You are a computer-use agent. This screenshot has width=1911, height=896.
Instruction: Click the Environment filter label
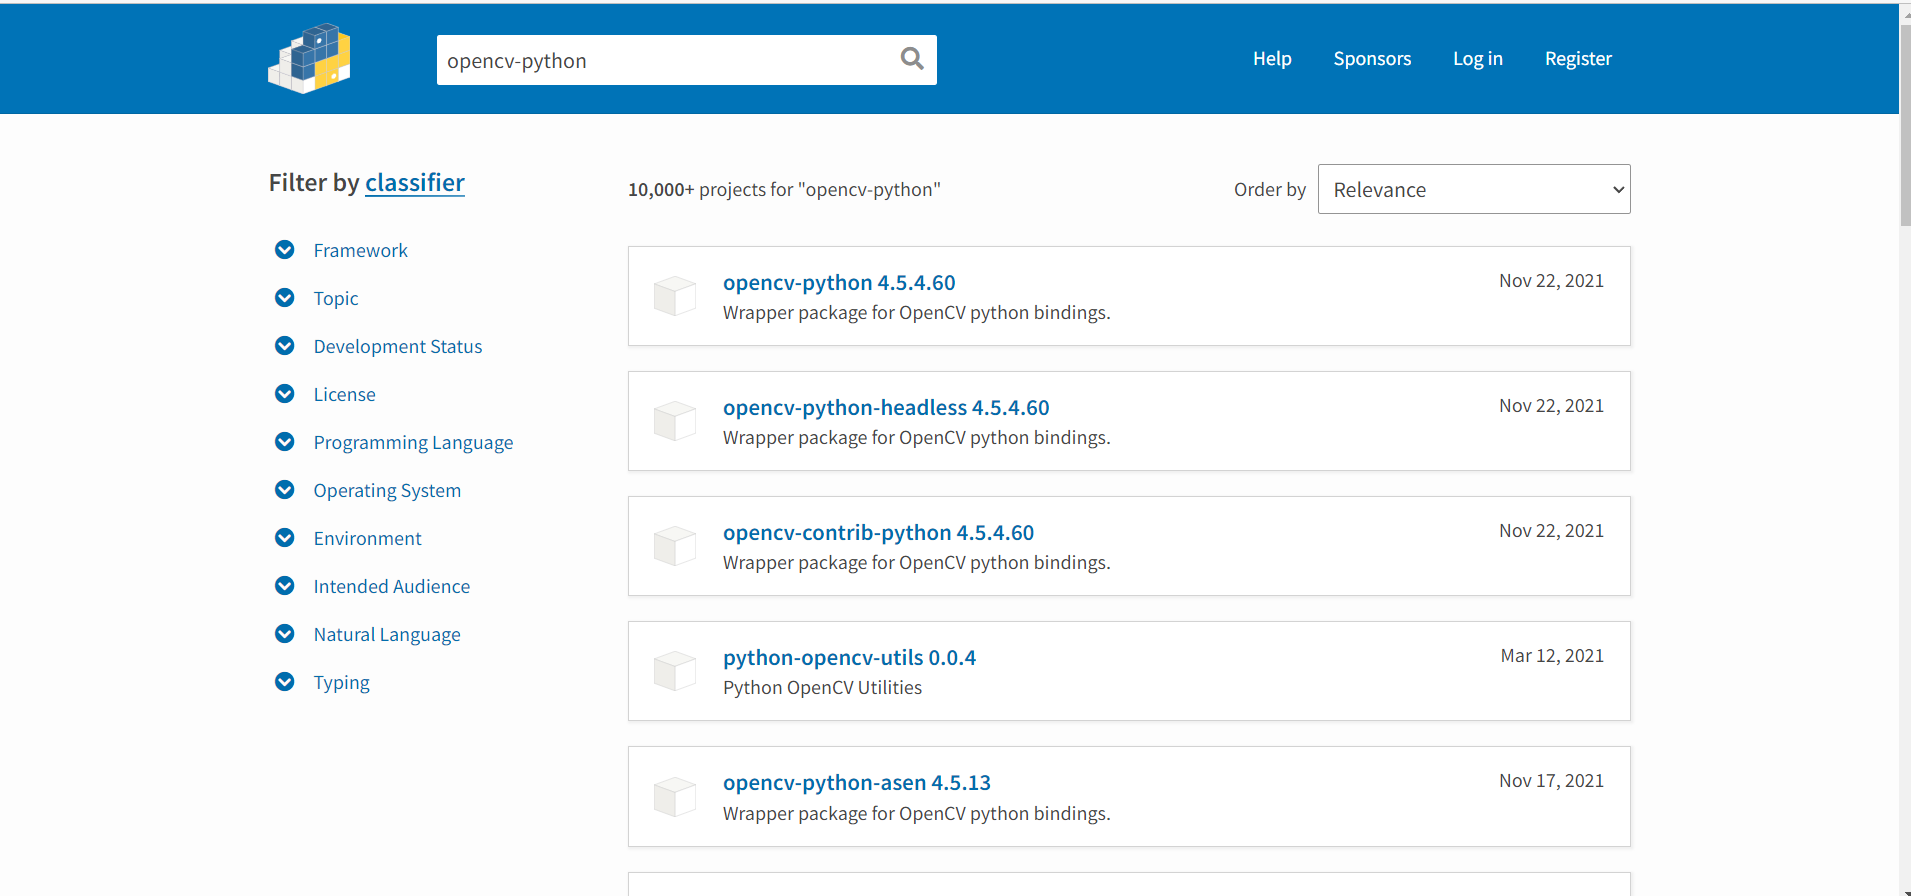[x=367, y=538]
